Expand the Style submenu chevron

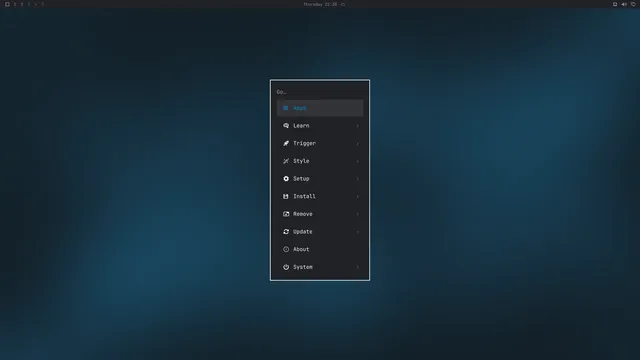click(x=358, y=161)
